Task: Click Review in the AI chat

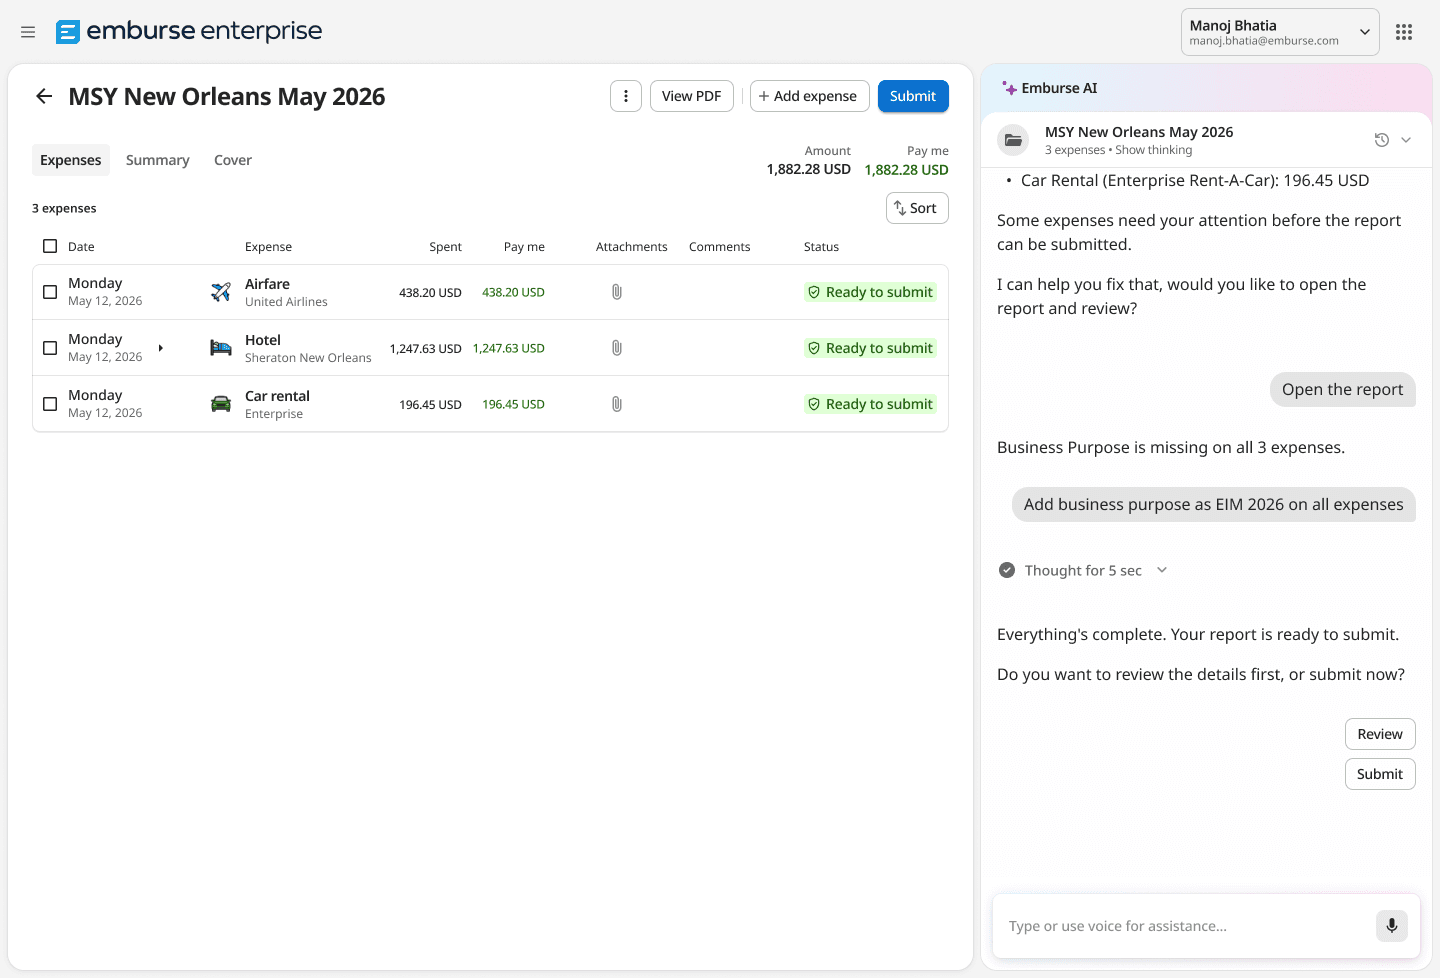Action: [x=1380, y=734]
